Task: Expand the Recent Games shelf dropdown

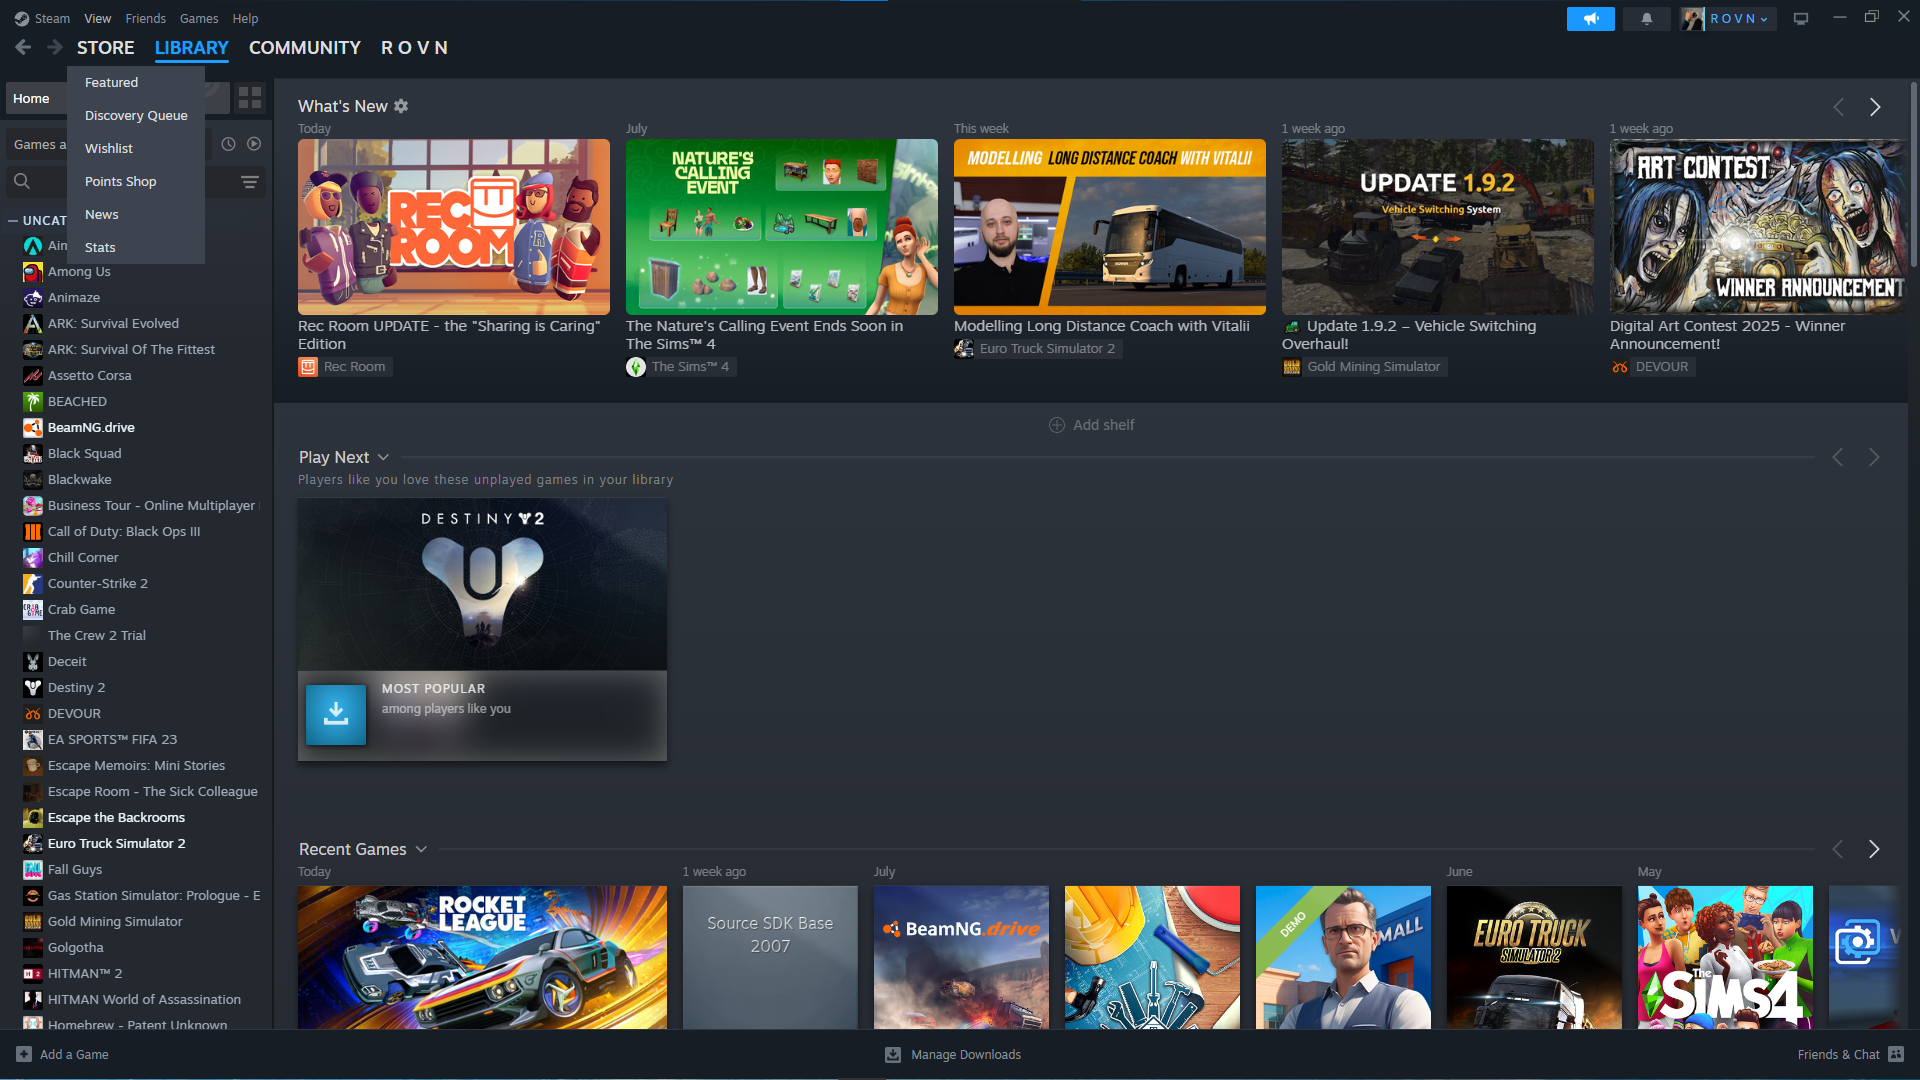Action: [421, 849]
